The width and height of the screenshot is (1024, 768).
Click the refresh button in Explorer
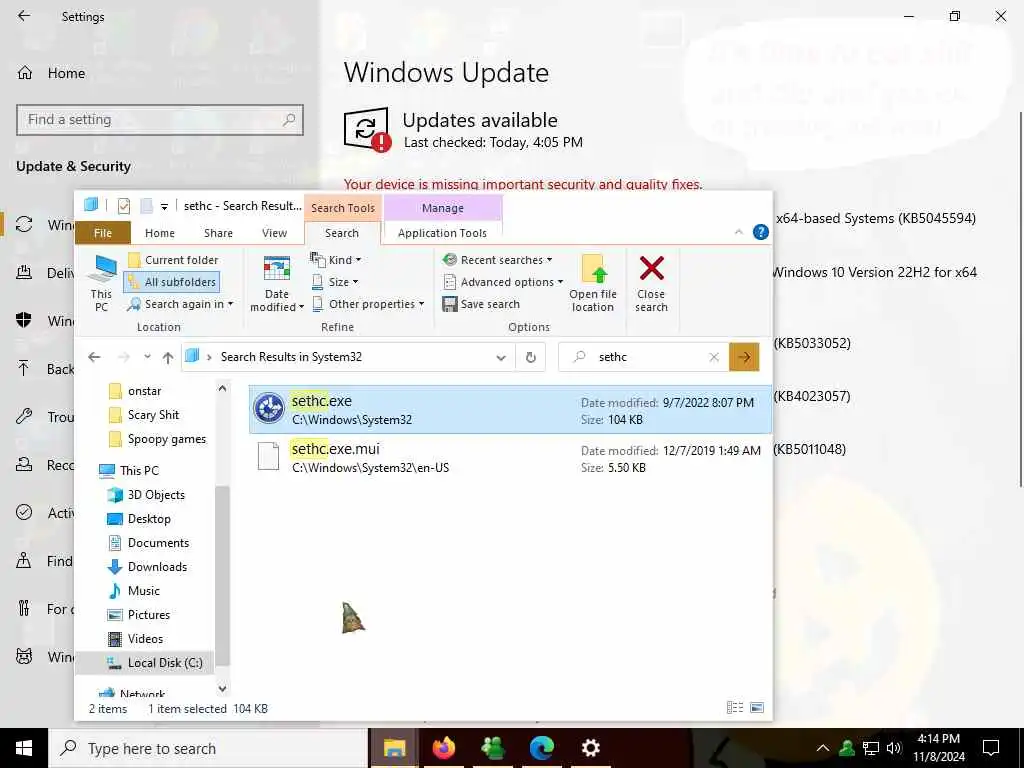coord(531,357)
